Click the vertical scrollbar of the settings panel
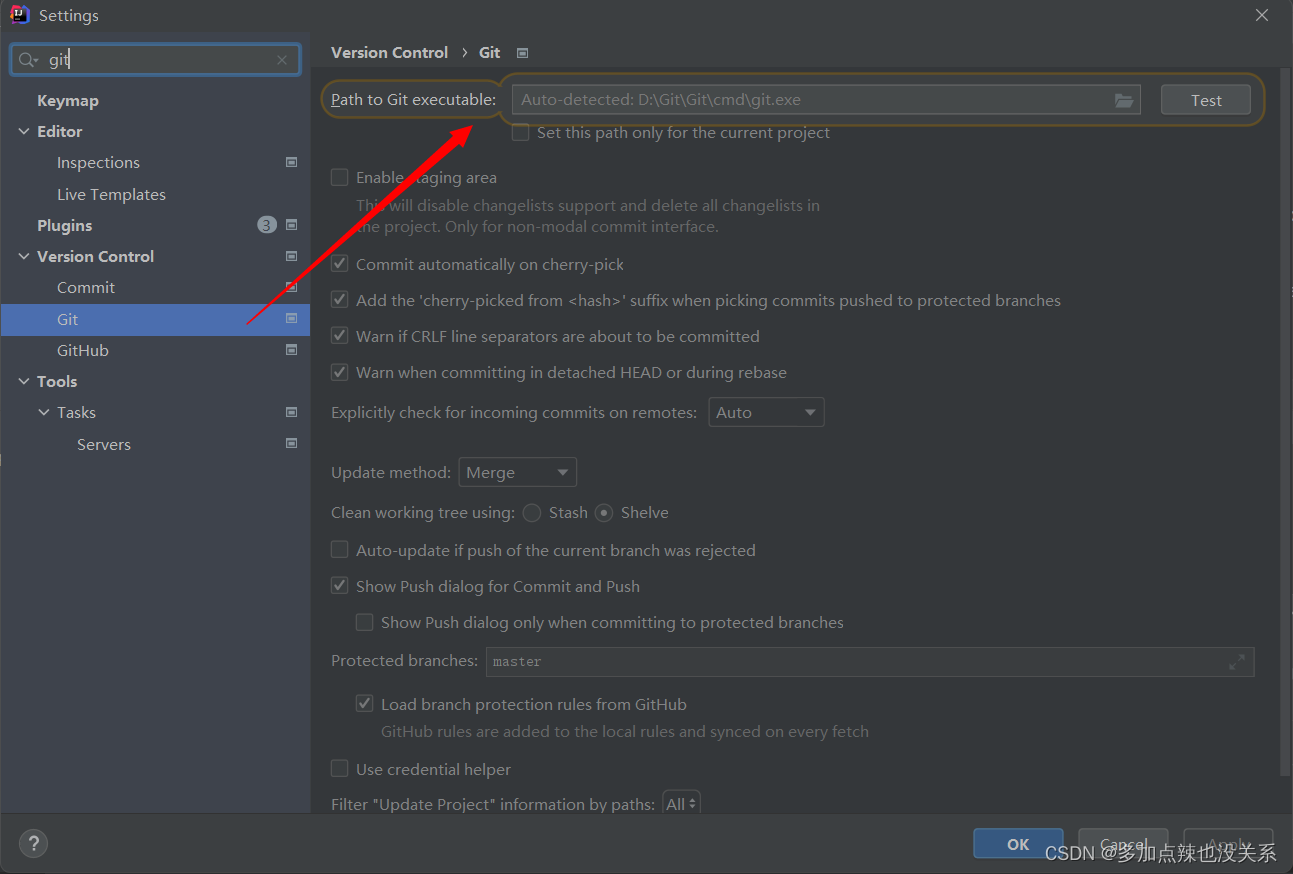Screen dimensions: 1293x874 coord(1285,422)
